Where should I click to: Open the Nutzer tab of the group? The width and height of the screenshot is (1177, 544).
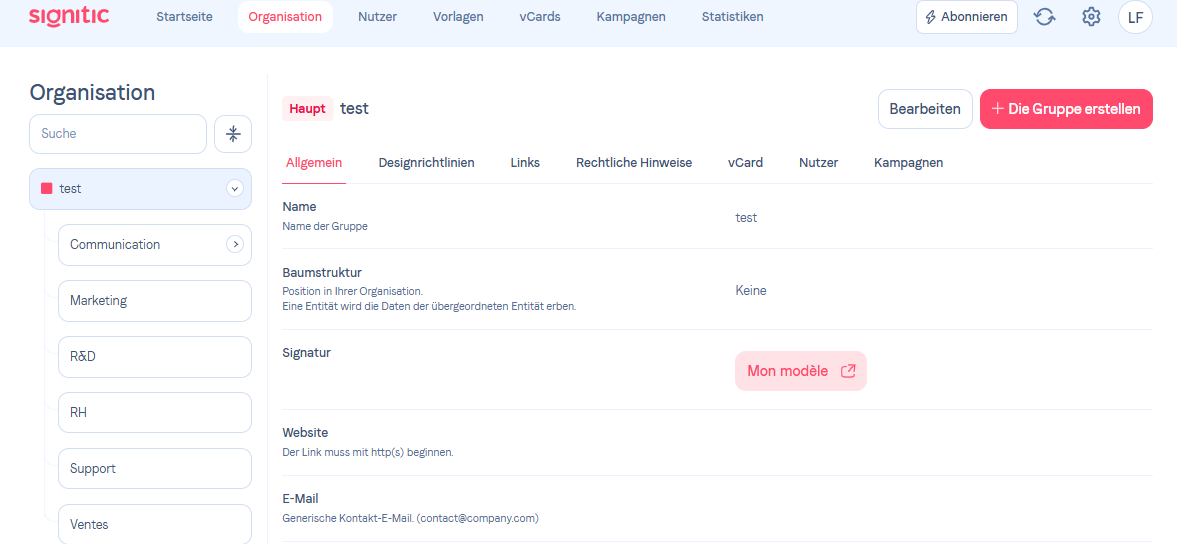click(x=818, y=163)
